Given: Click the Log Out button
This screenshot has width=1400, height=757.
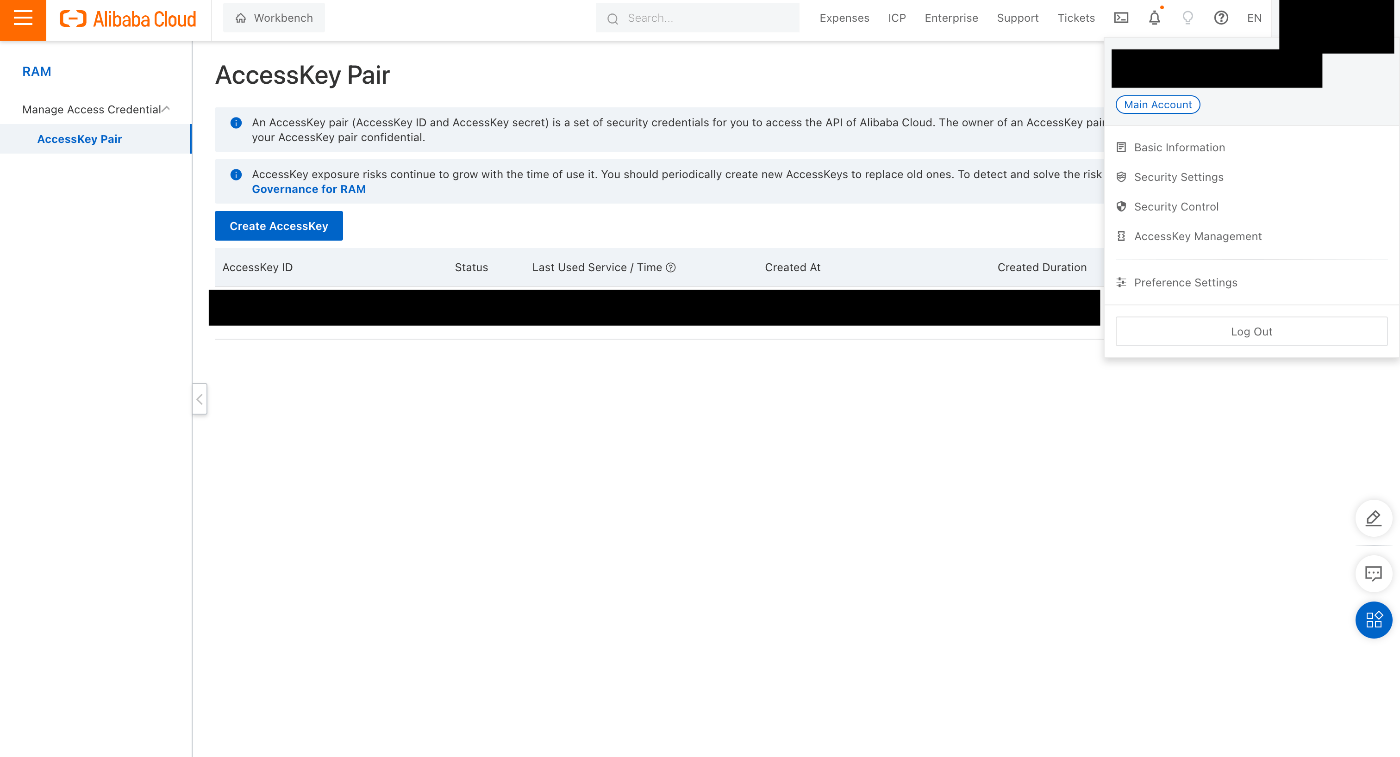Looking at the screenshot, I should click(x=1251, y=331).
